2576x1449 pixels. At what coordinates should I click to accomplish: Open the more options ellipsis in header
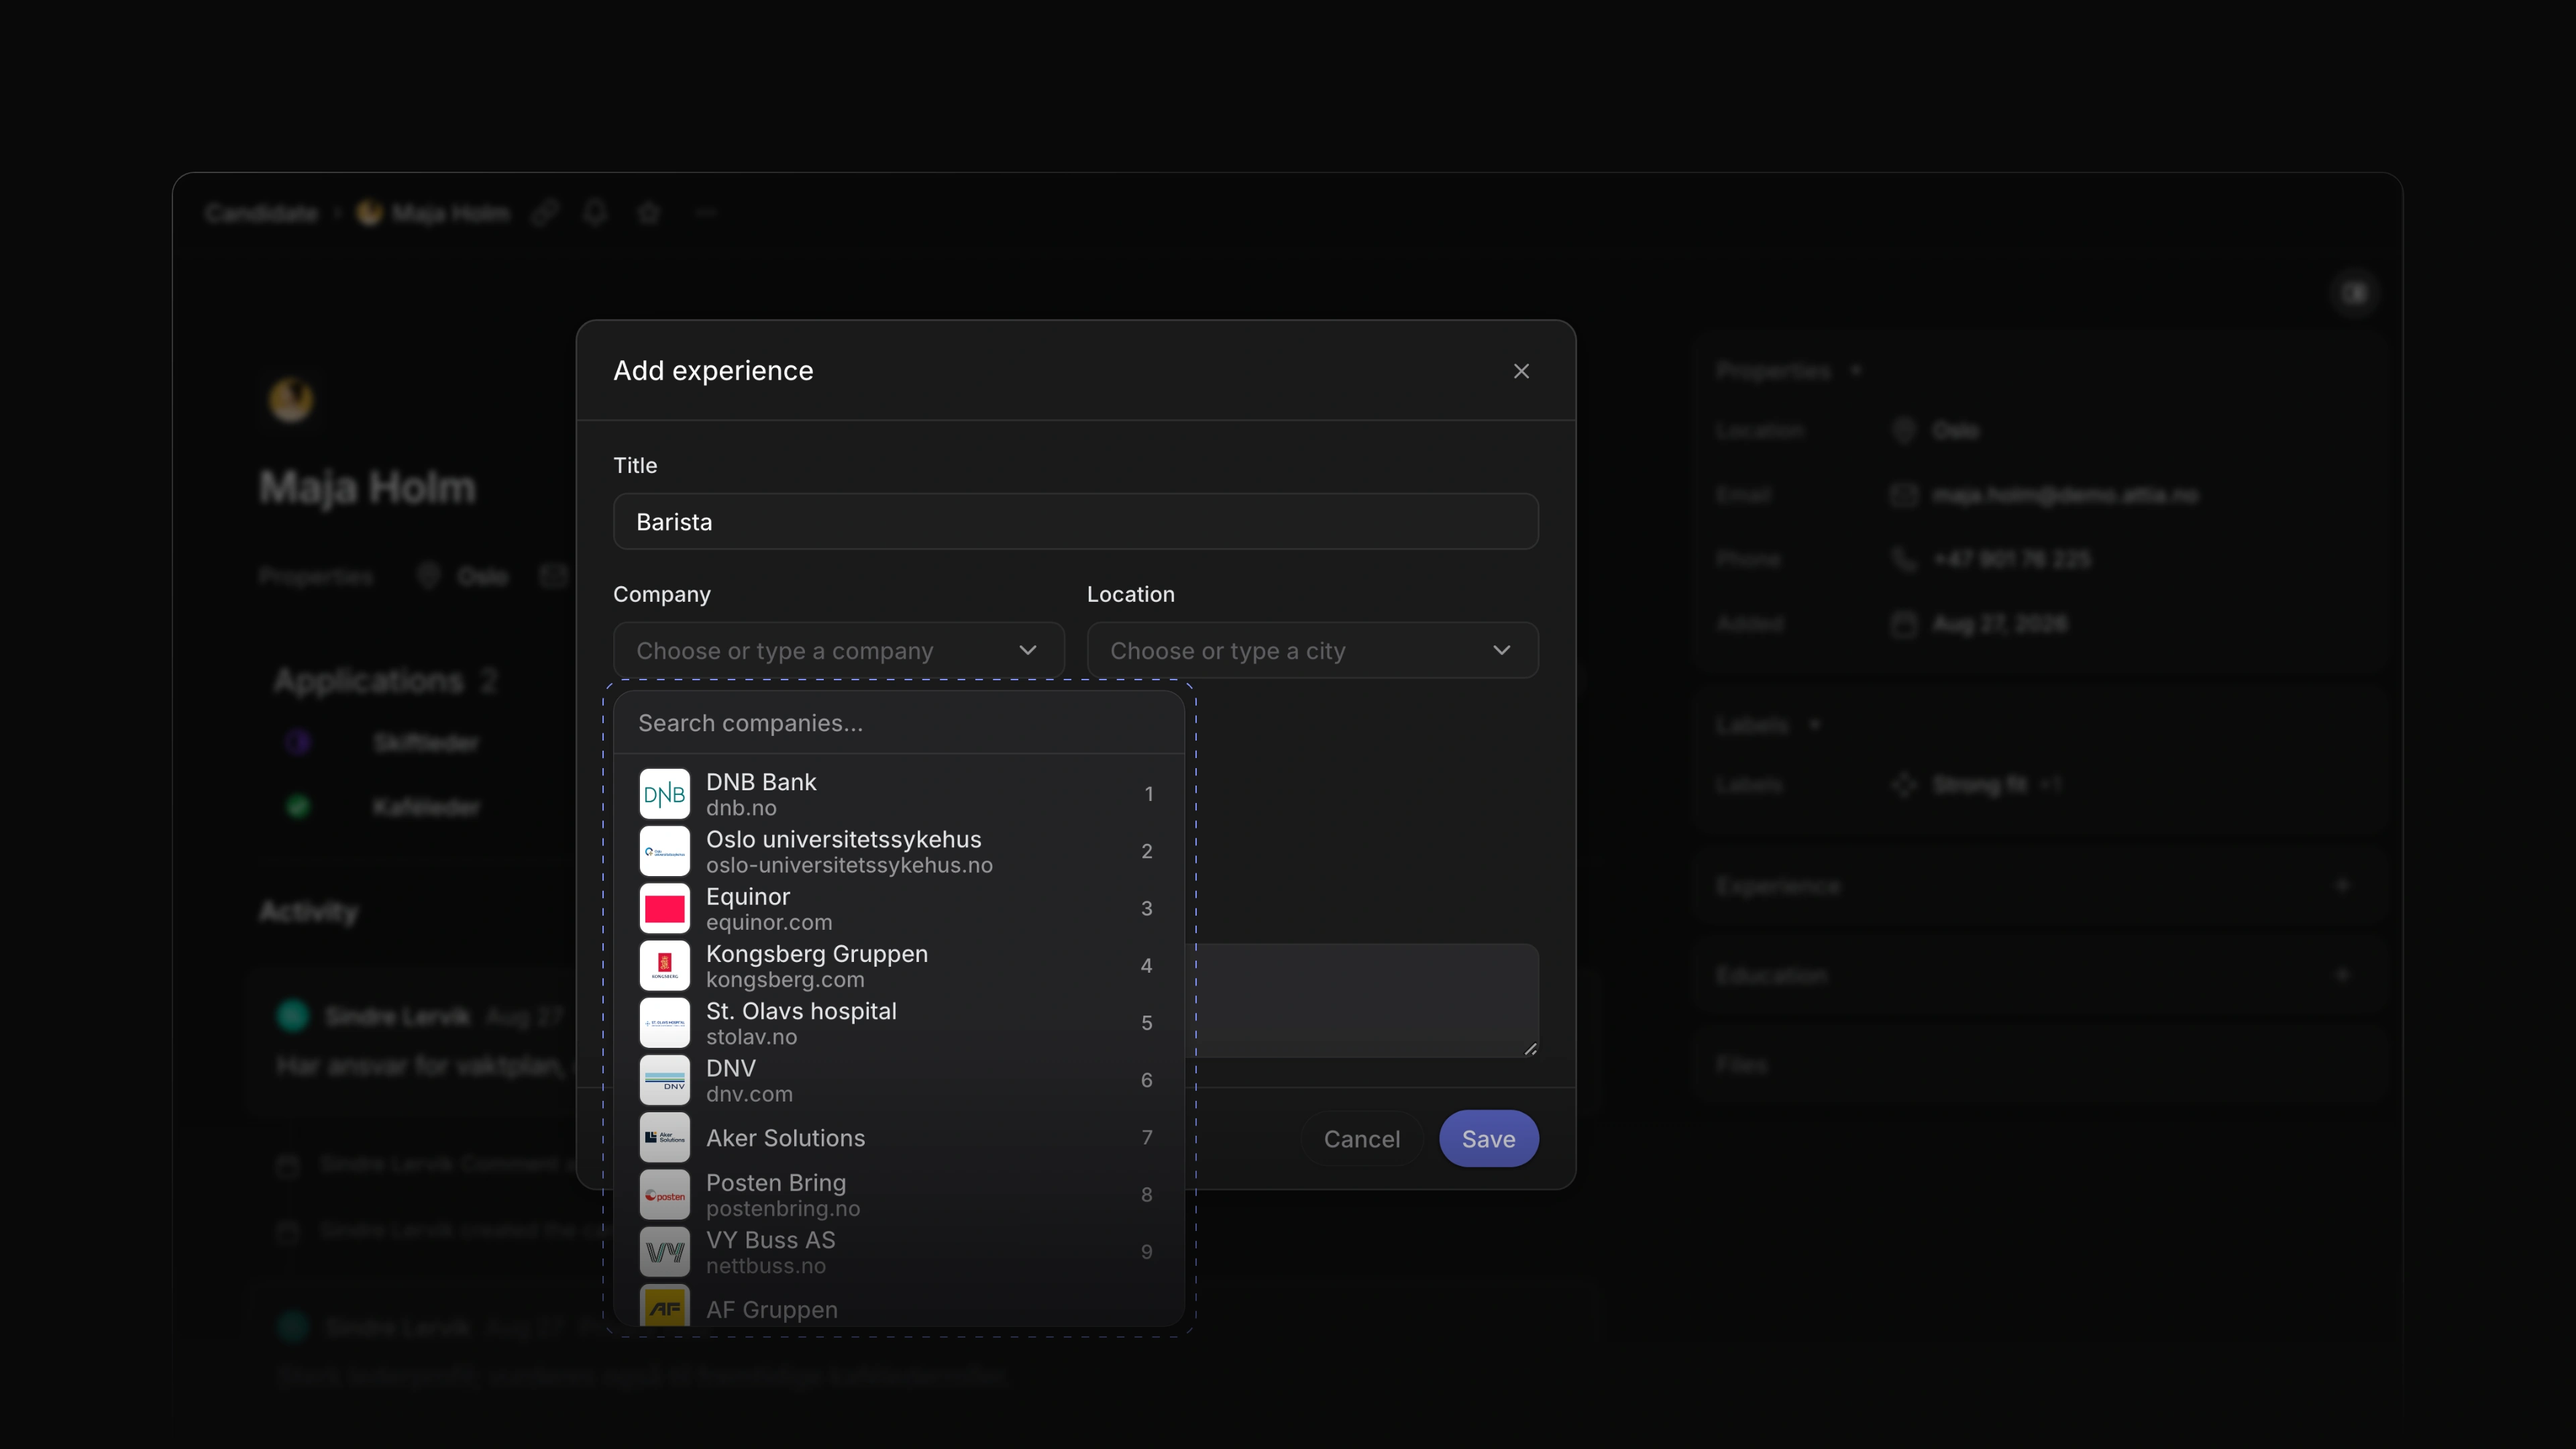(x=705, y=212)
